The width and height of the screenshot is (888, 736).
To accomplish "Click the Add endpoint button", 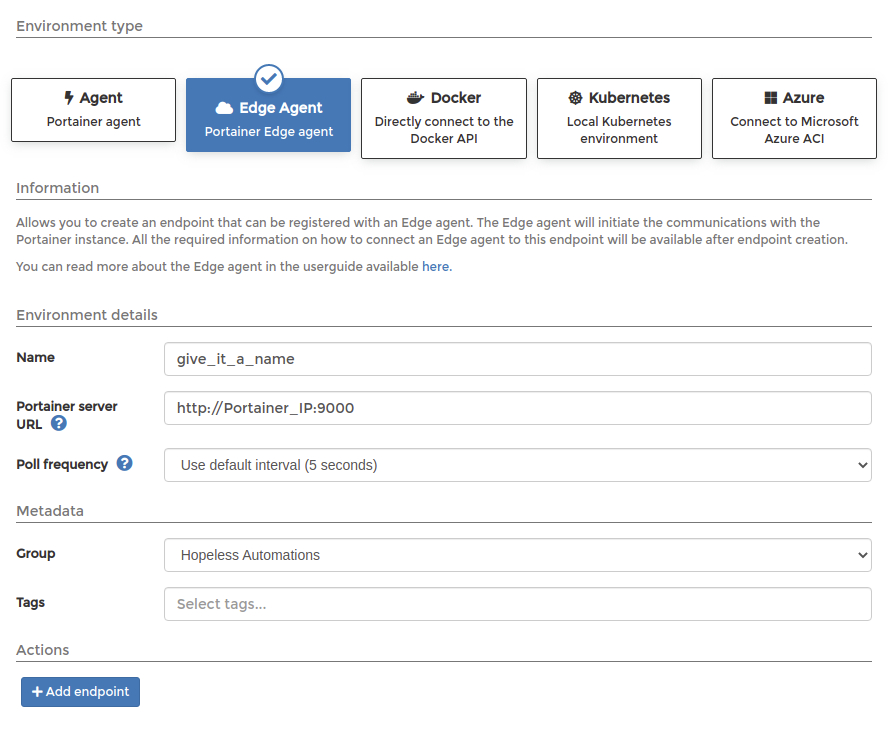I will coord(80,692).
